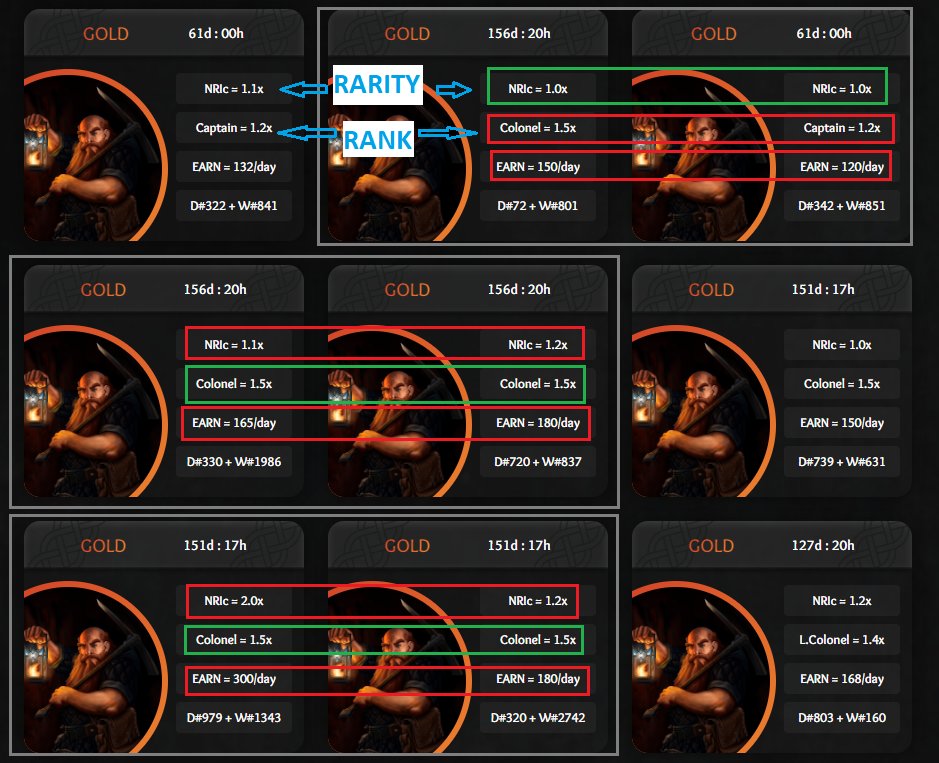
Task: Select Captain = 1.2x on card D#342 + W#851
Action: (x=841, y=128)
